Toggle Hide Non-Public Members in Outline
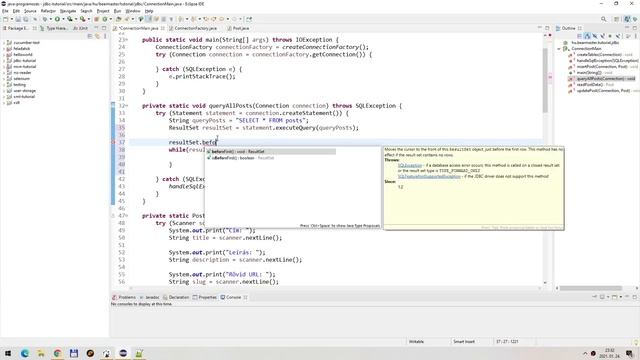Screen dimensions: 640x360 610,36
